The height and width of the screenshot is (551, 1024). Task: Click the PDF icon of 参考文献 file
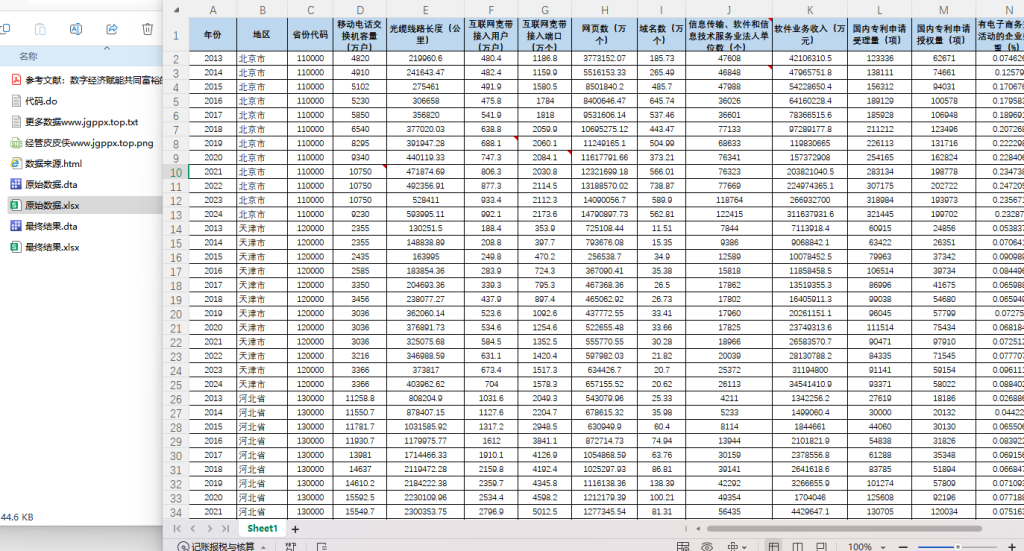[x=16, y=80]
